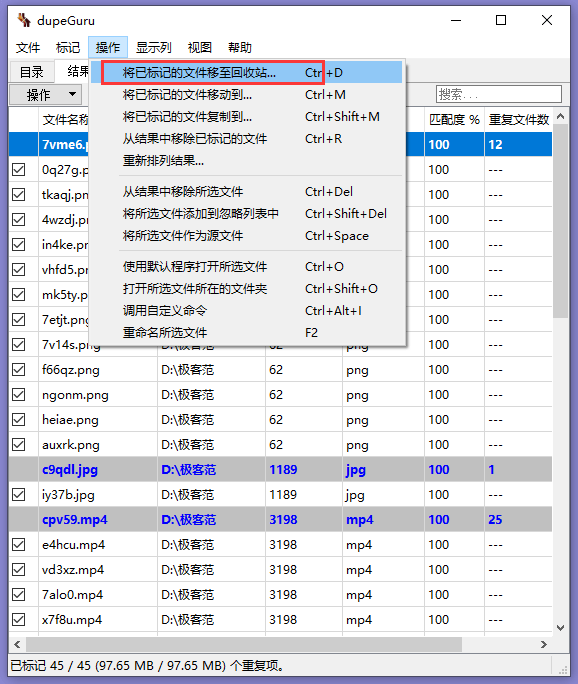578x684 pixels.
Task: Uncheck the 4wzdj file checkbox
Action: (x=19, y=219)
